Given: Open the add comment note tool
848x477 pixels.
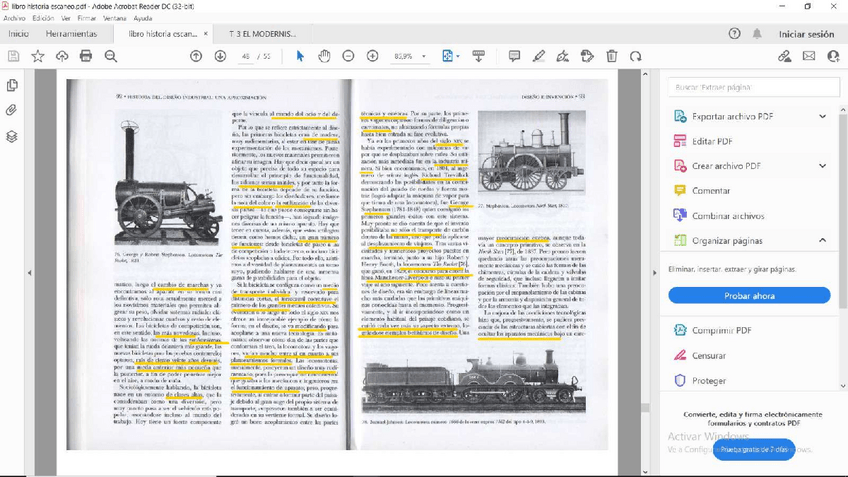Looking at the screenshot, I should coord(514,56).
